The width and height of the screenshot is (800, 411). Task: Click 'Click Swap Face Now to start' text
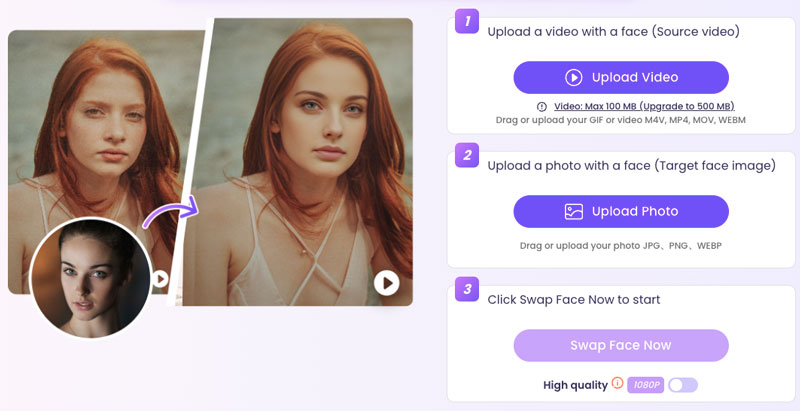573,299
